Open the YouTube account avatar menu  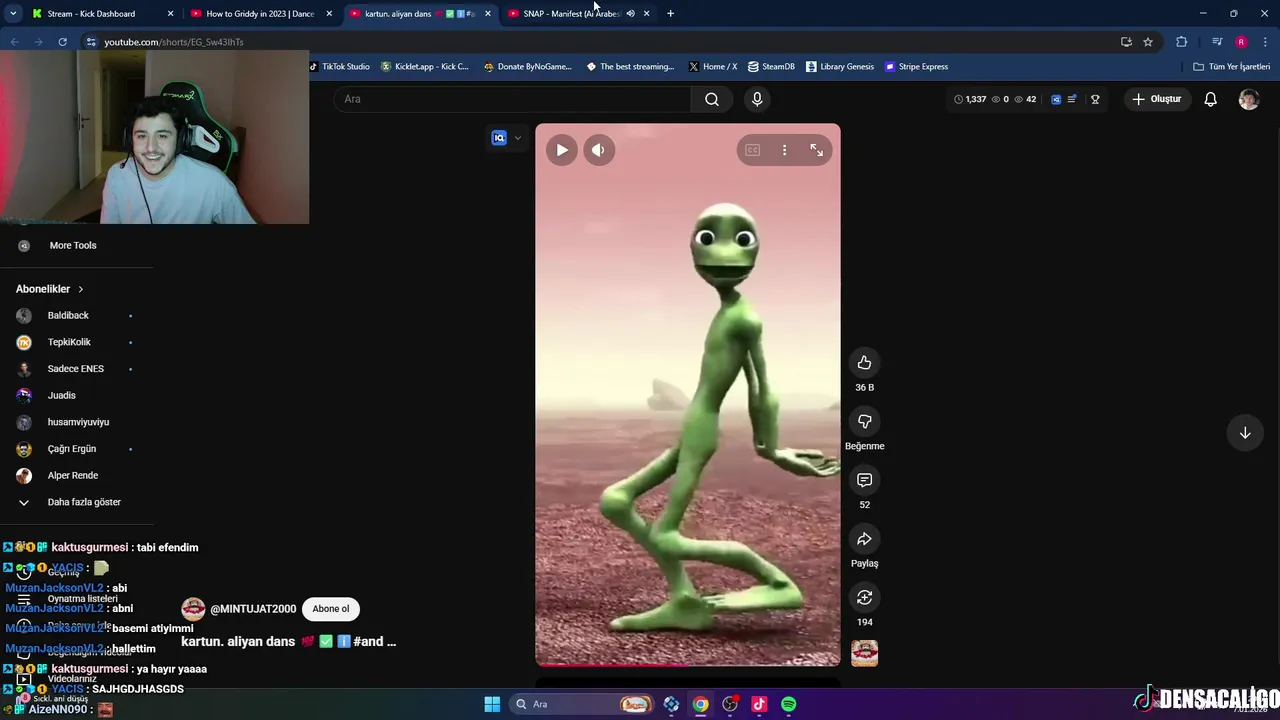pyautogui.click(x=1249, y=99)
